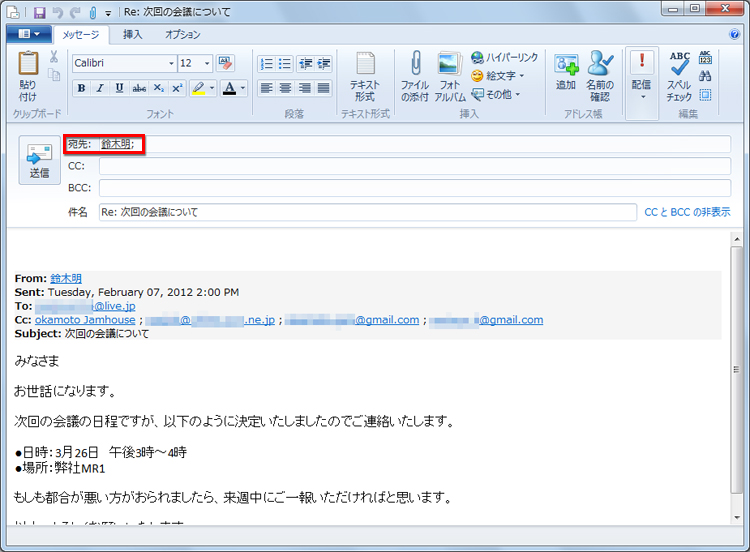This screenshot has height=552, width=750.
Task: Open the Calibri font name dropdown
Action: pyautogui.click(x=171, y=63)
